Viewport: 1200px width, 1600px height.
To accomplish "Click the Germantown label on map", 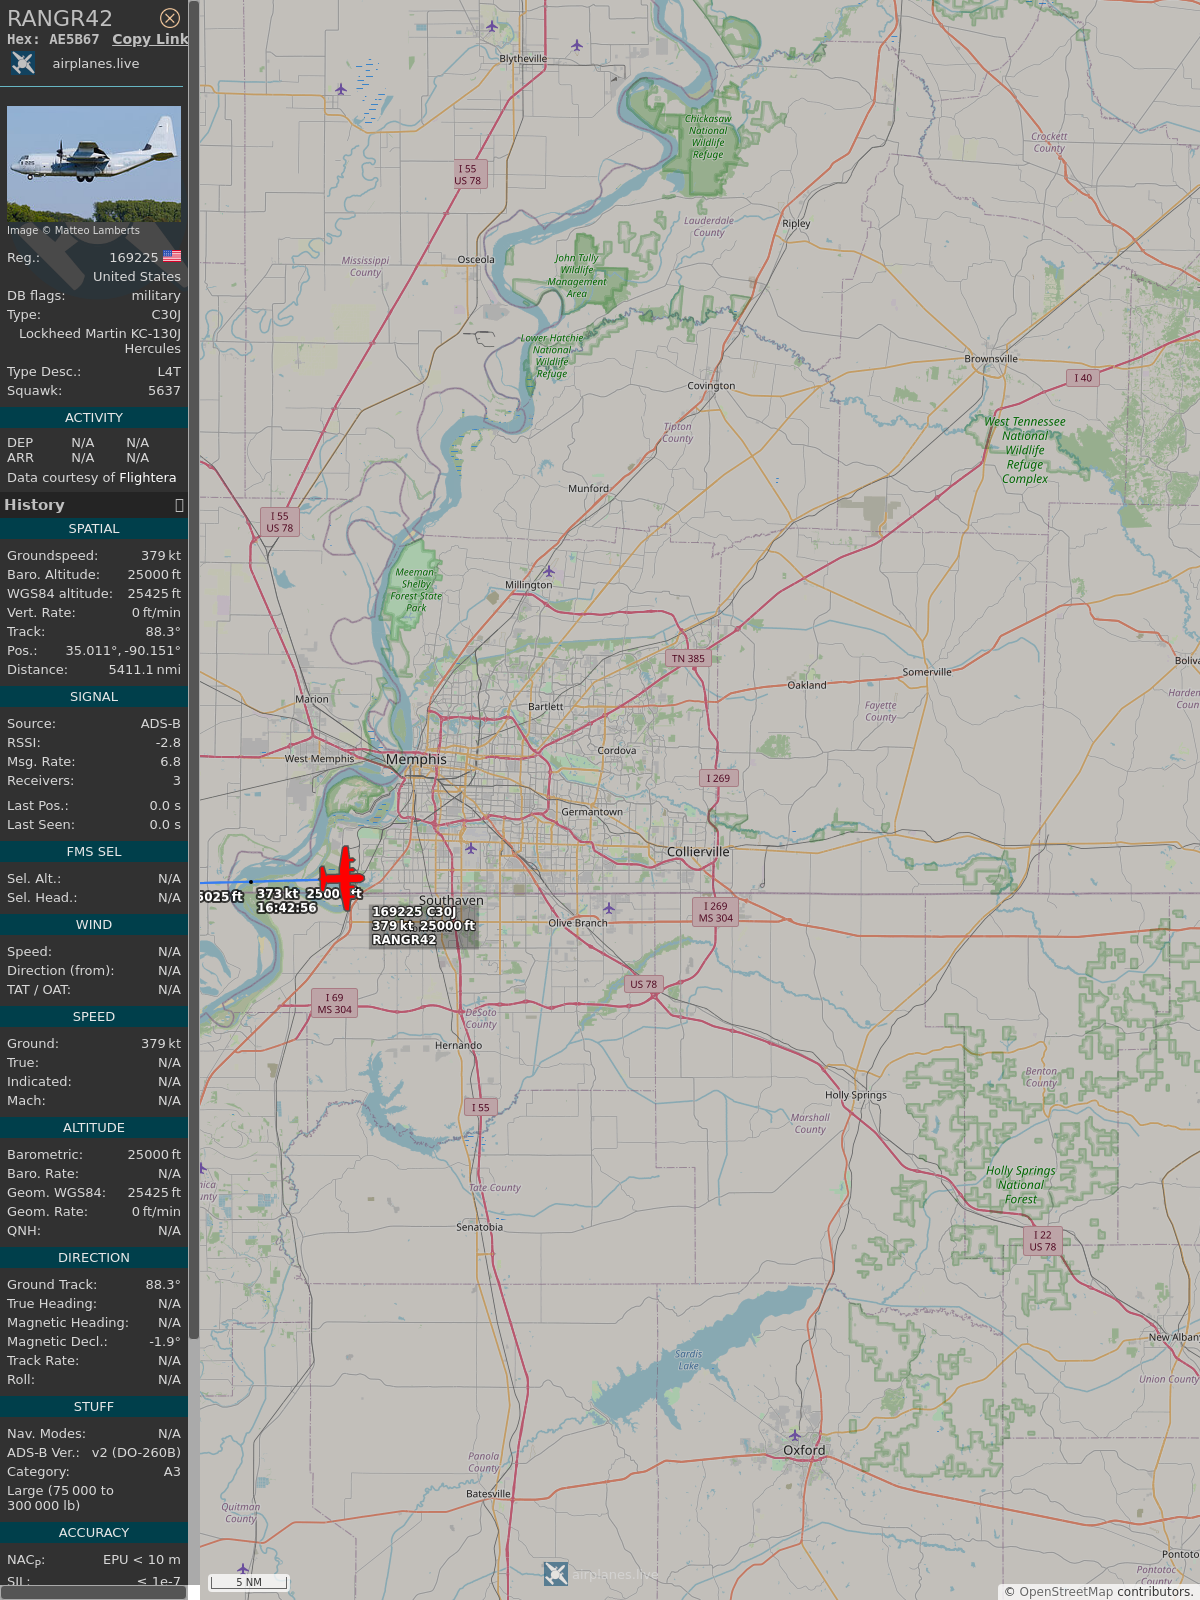I will pos(592,812).
